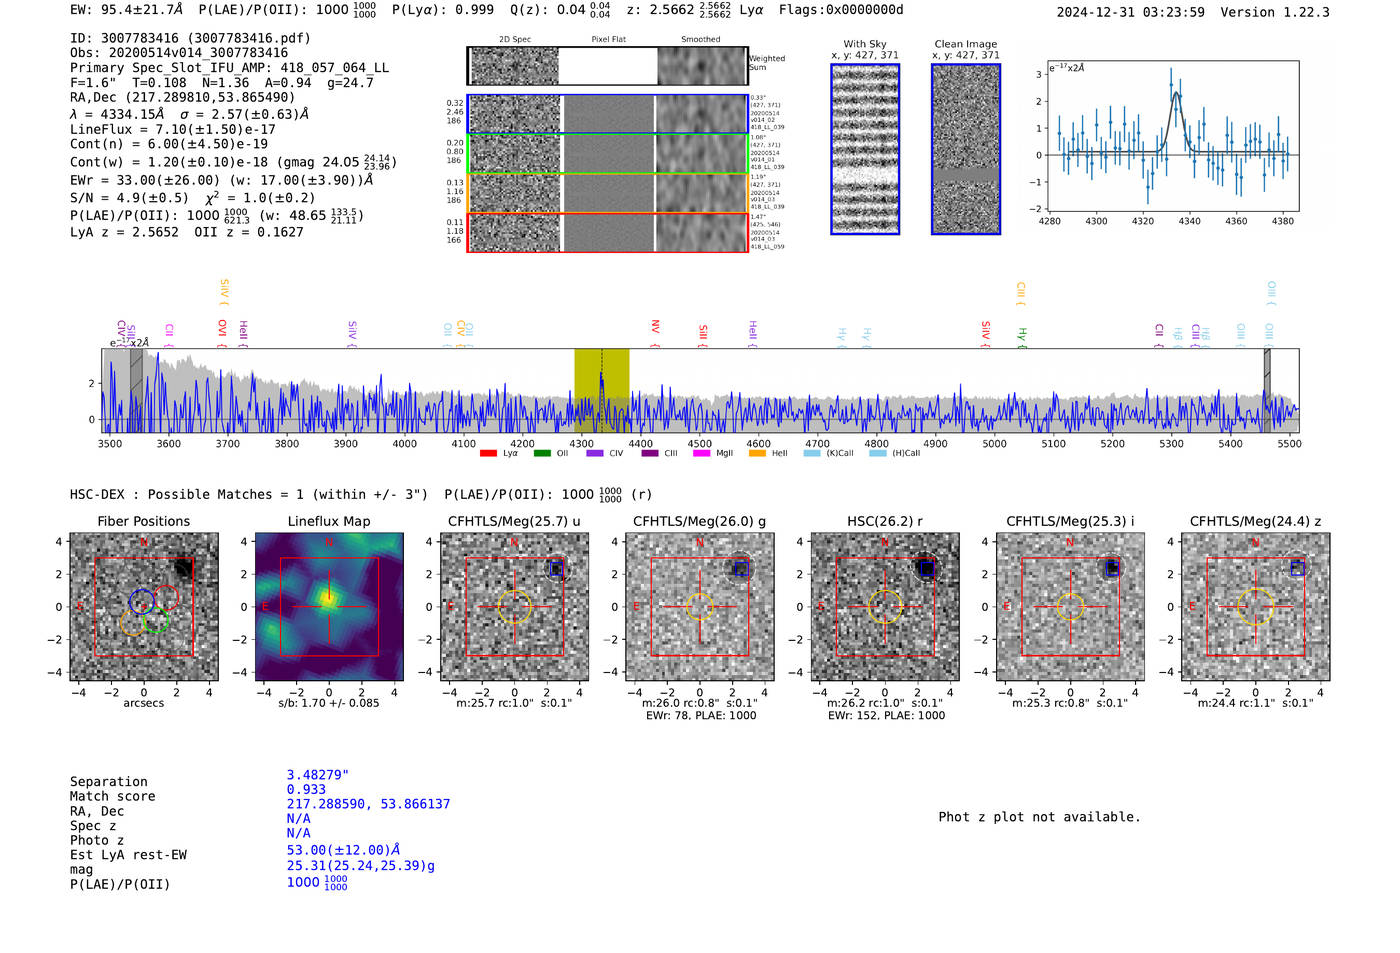Click the yellow highlighted line region in spectrum

tap(601, 390)
